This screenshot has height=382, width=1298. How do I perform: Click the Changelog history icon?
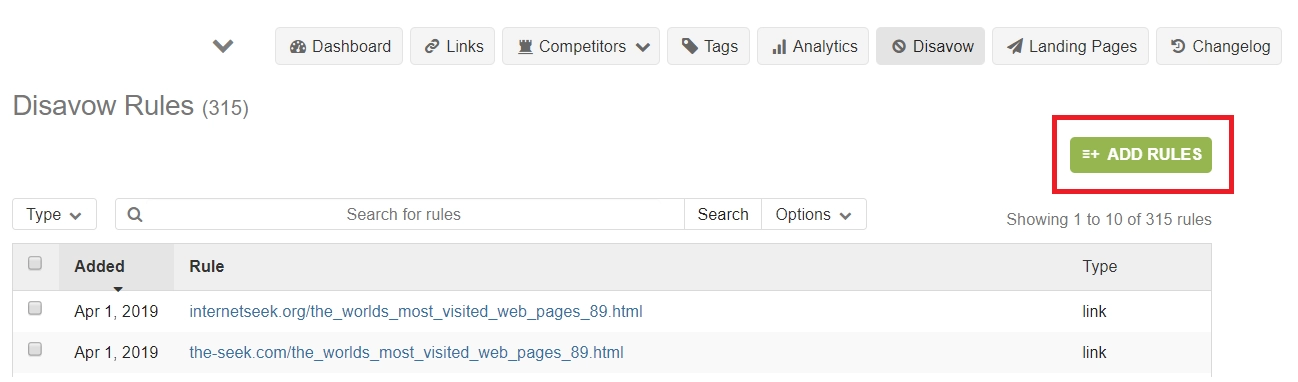(1178, 46)
